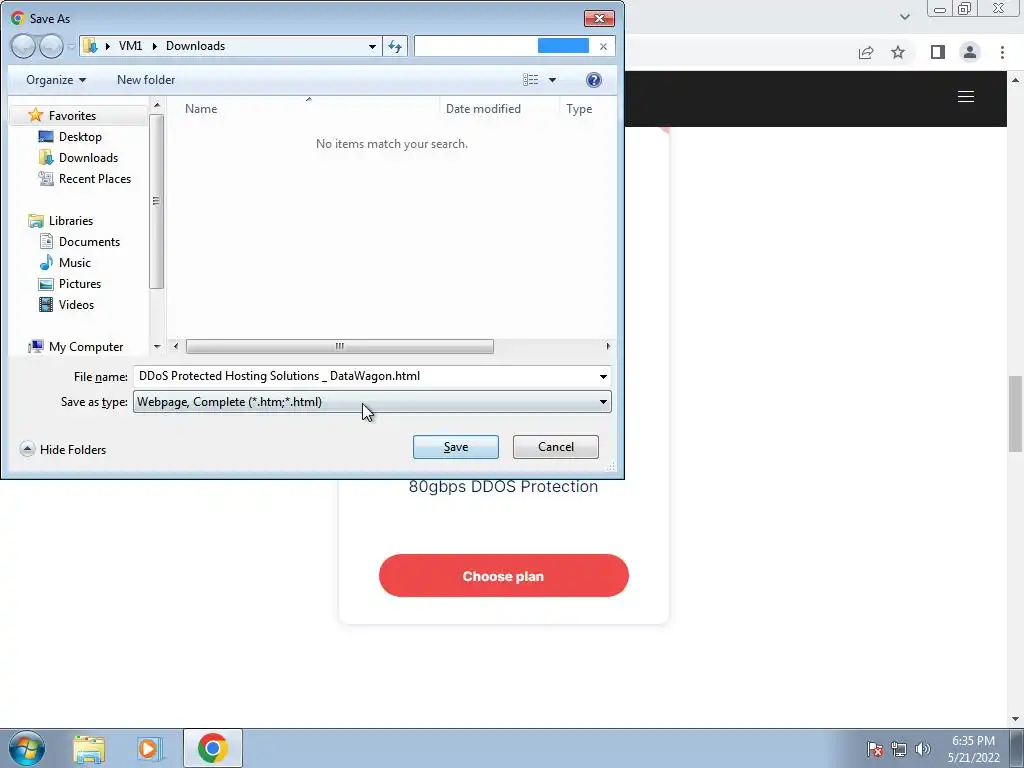This screenshot has width=1024, height=768.
Task: Expand the view options dropdown arrow
Action: [552, 80]
